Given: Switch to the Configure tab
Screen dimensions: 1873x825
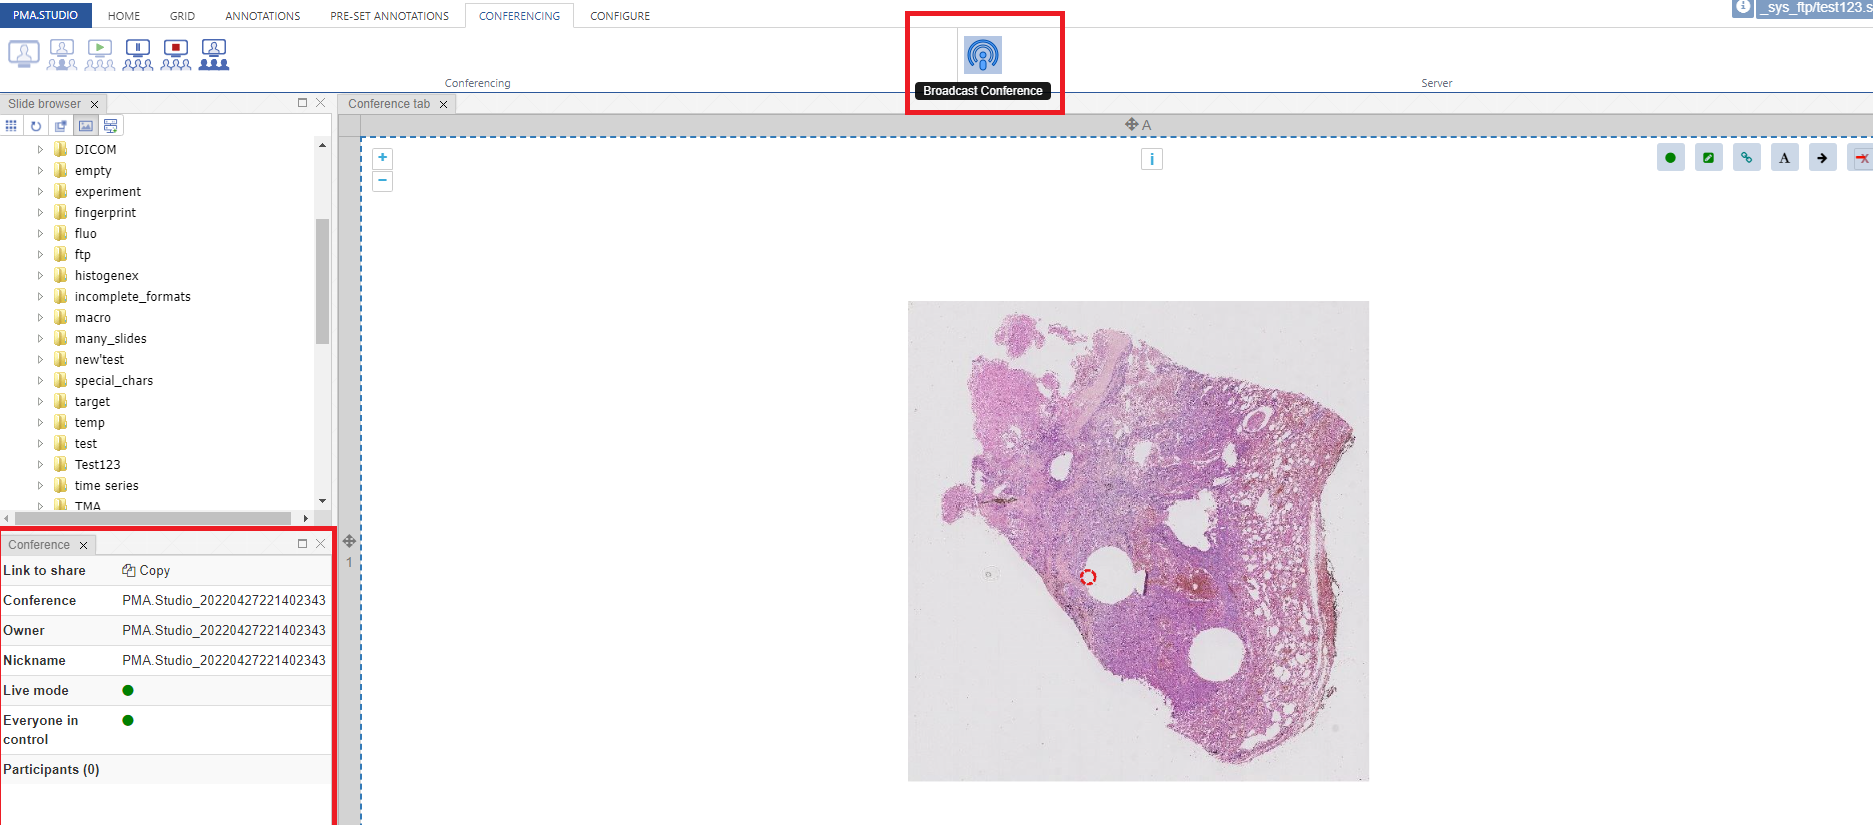Looking at the screenshot, I should [619, 16].
